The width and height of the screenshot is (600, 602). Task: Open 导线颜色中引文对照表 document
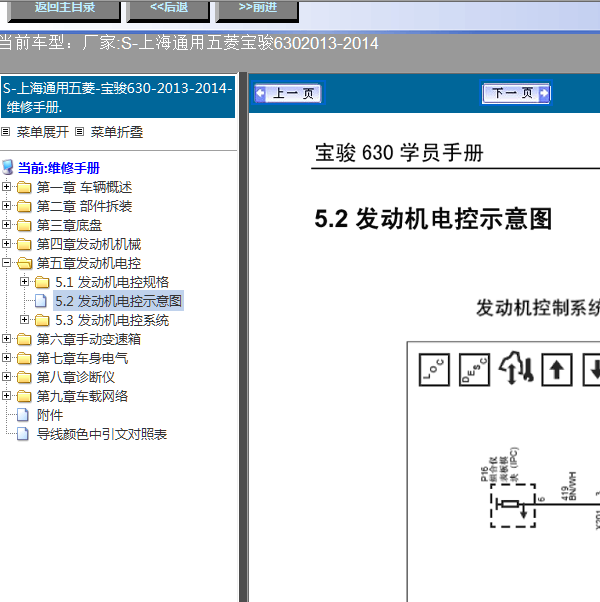point(102,434)
